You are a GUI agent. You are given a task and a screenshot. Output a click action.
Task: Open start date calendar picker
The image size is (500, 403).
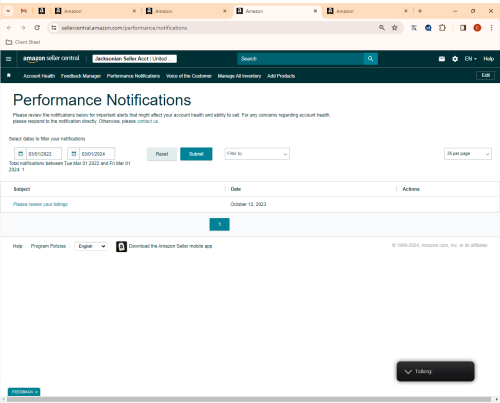point(20,154)
